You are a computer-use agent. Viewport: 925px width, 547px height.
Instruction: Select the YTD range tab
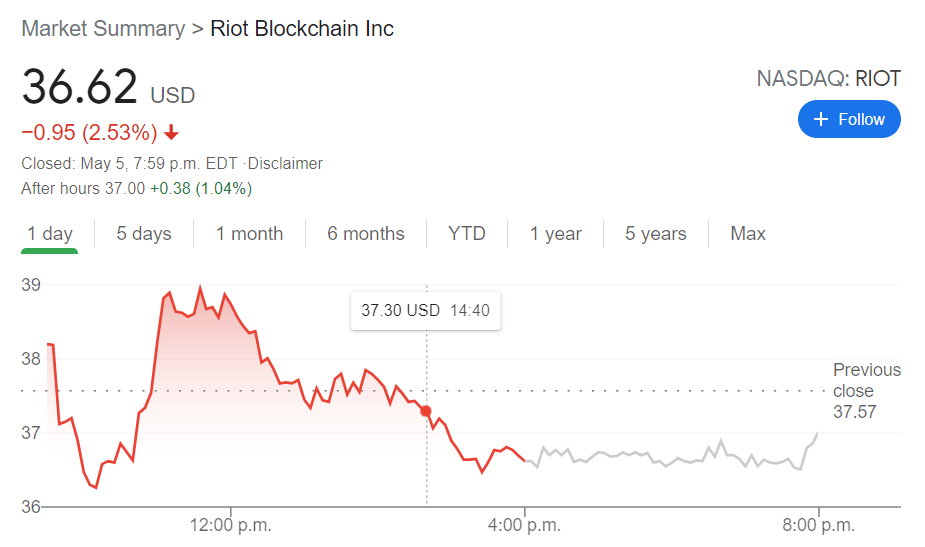(x=467, y=234)
